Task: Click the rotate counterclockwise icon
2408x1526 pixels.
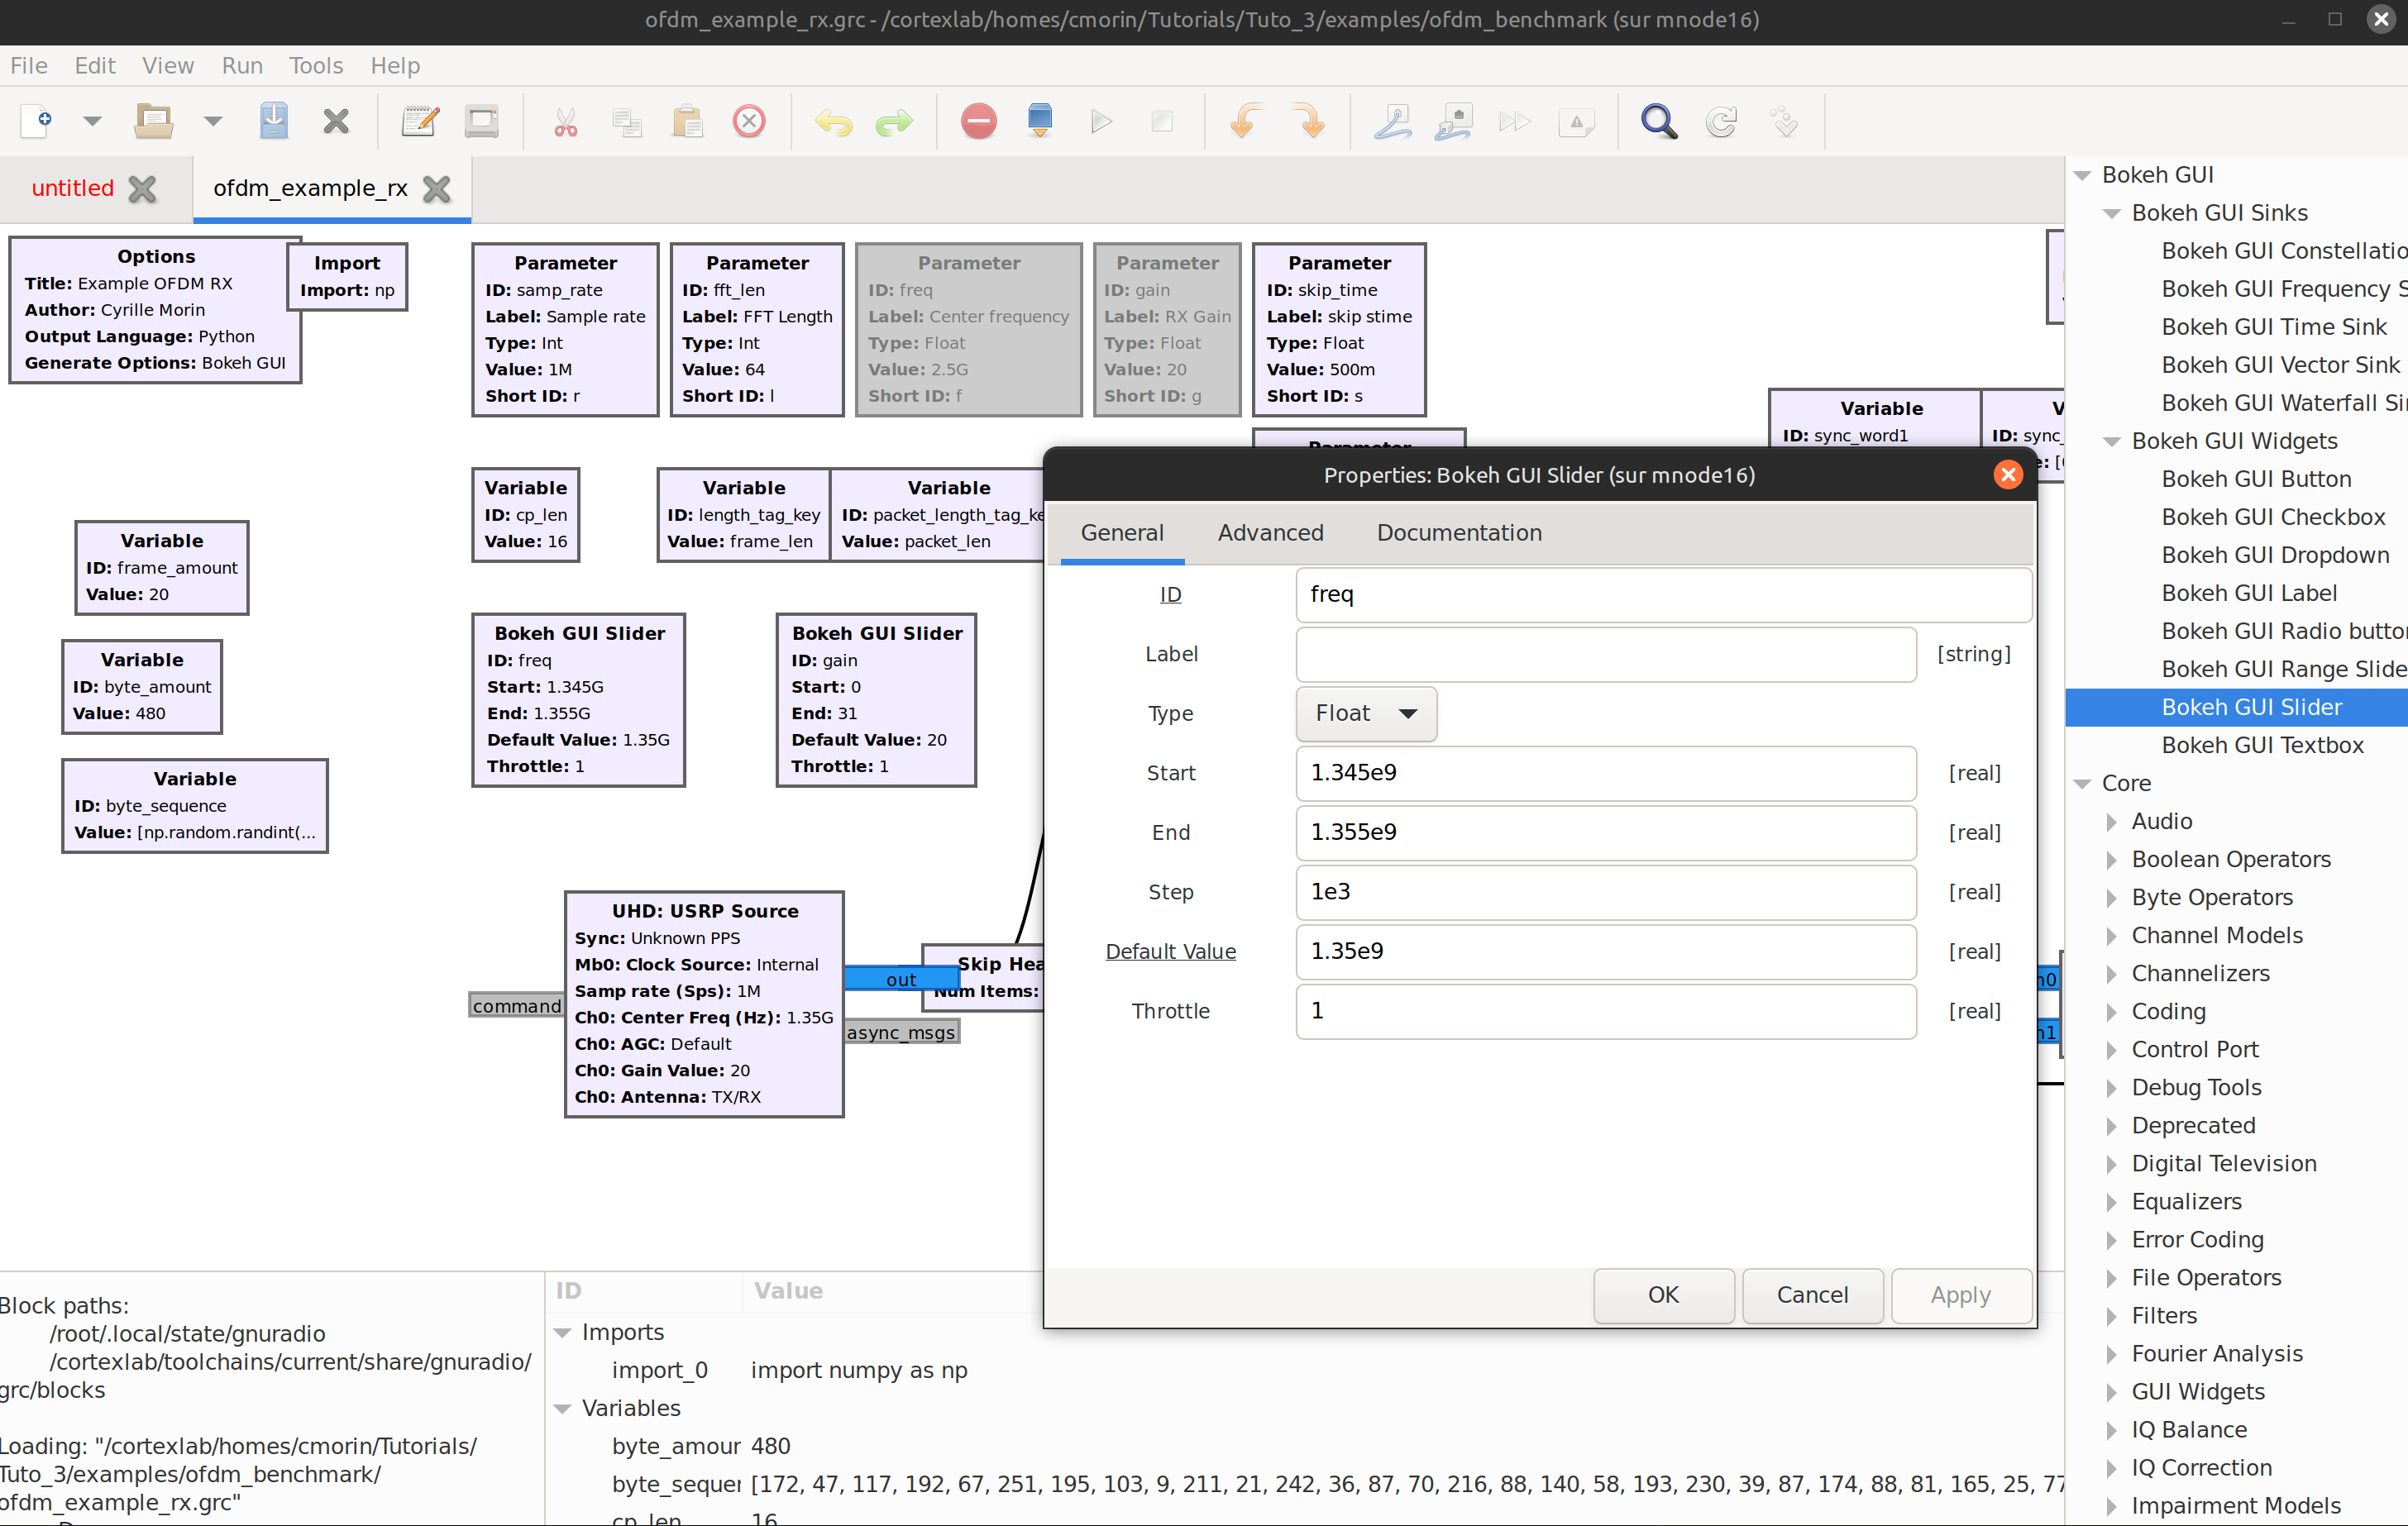Action: coord(1246,121)
